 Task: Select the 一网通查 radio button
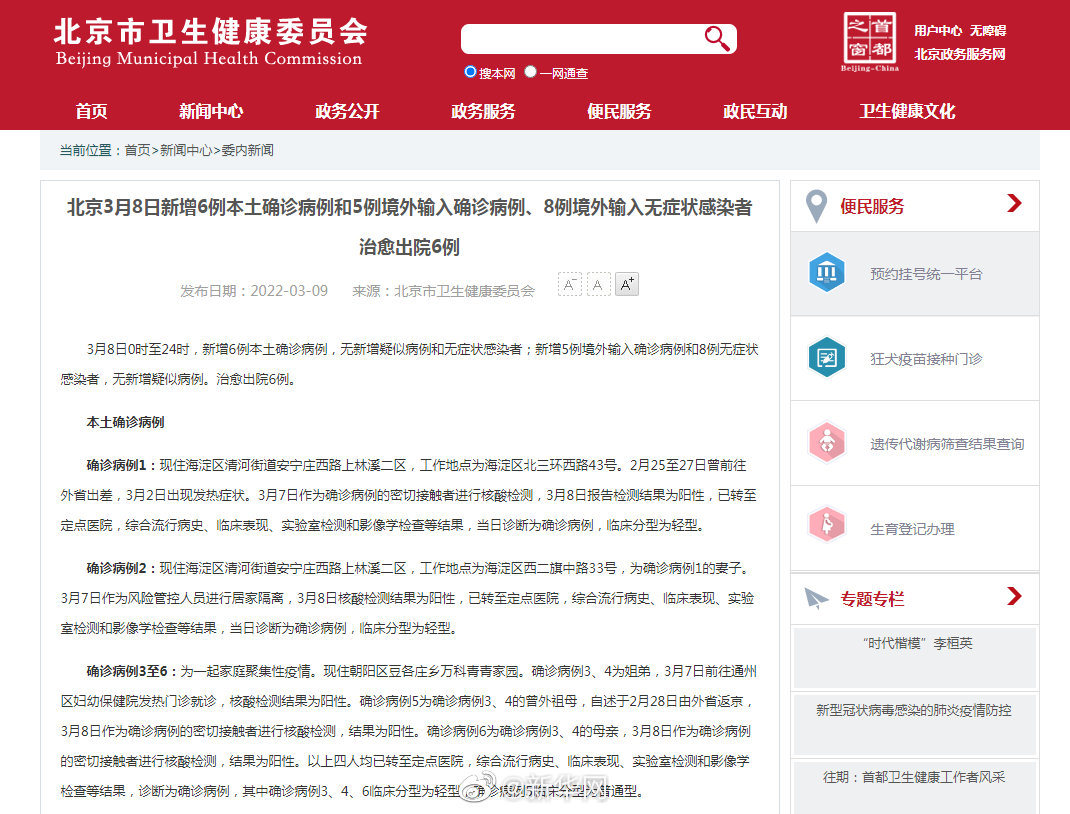pos(530,72)
